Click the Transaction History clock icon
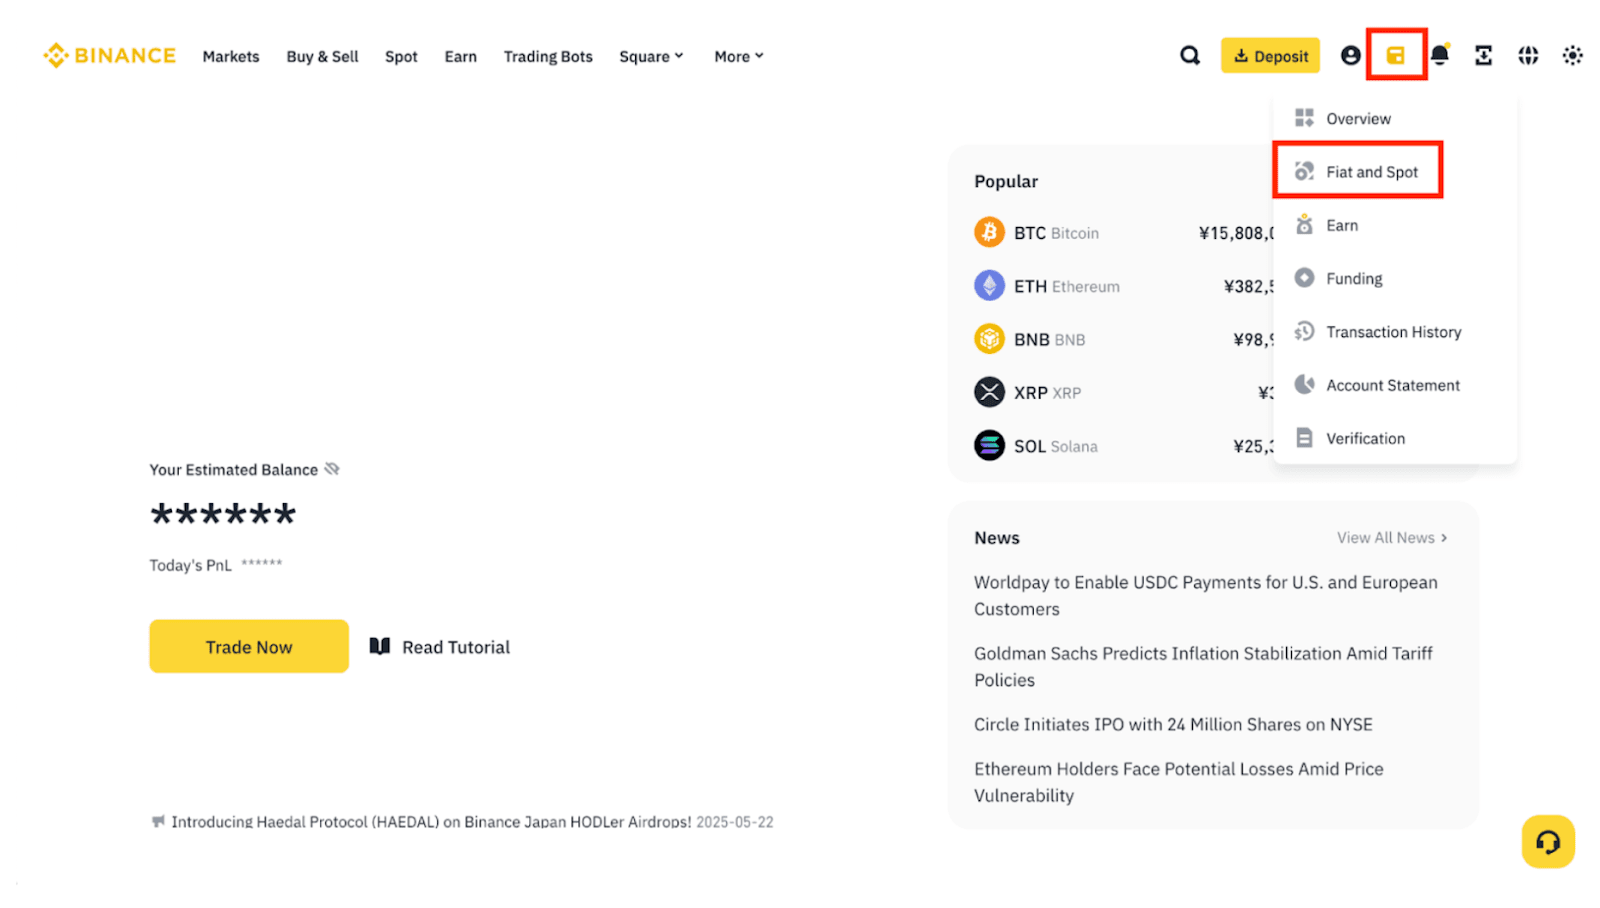1600x908 pixels. 1304,331
